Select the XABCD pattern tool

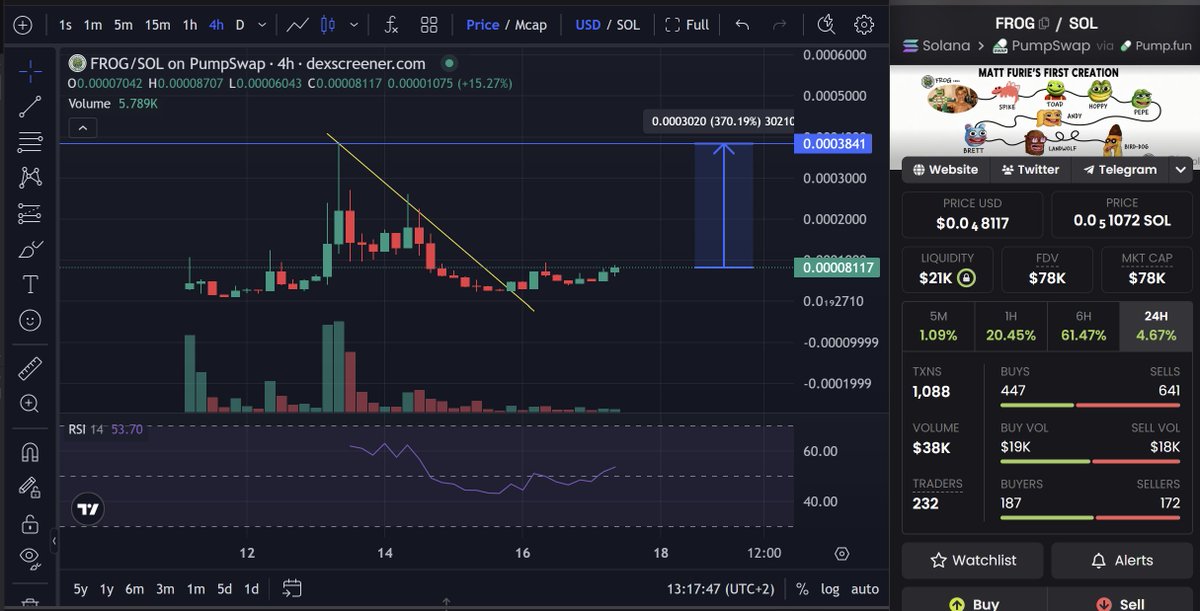30,178
